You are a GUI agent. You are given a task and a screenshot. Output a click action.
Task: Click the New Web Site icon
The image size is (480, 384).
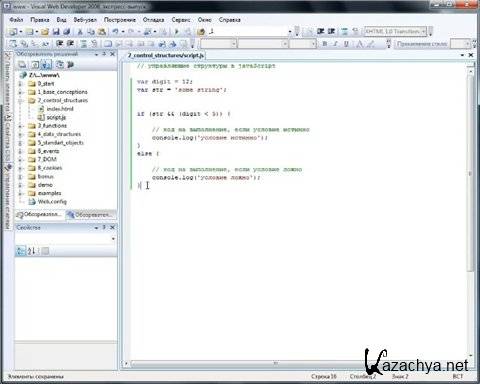pyautogui.click(x=13, y=32)
